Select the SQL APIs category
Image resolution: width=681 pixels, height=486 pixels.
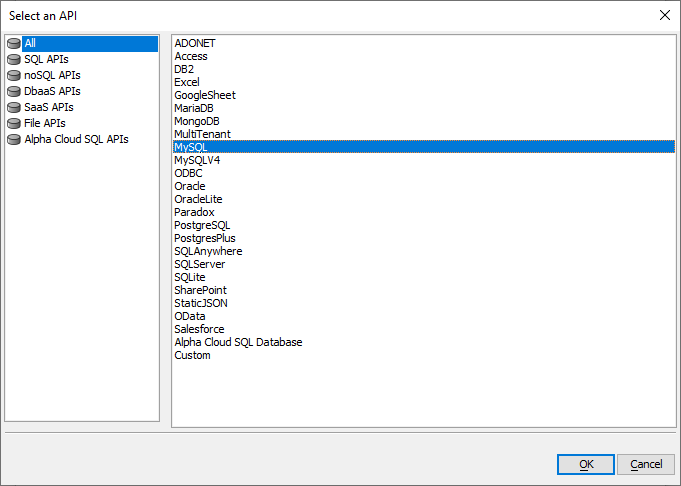tap(46, 60)
